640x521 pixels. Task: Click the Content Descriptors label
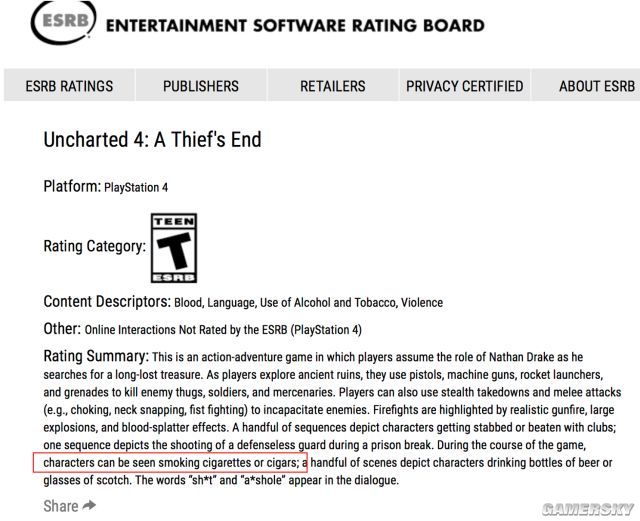(107, 301)
